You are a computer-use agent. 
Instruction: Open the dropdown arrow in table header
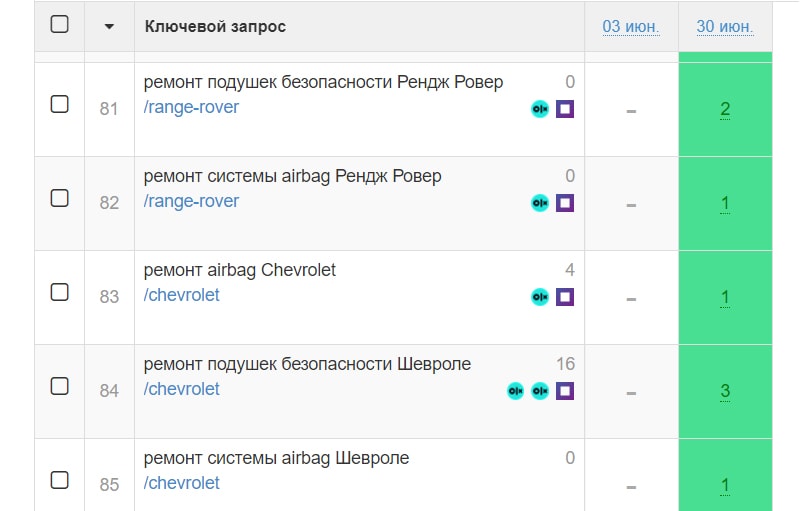(109, 27)
